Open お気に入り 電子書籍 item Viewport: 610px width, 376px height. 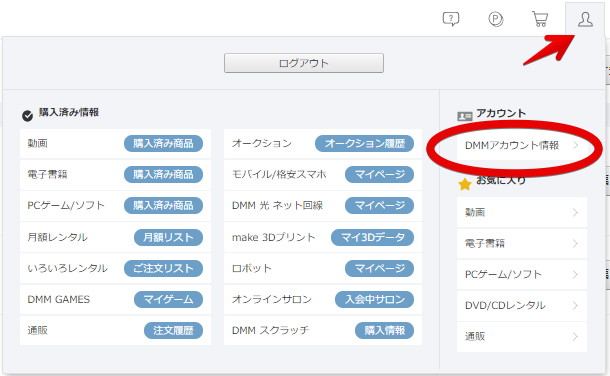[x=522, y=243]
